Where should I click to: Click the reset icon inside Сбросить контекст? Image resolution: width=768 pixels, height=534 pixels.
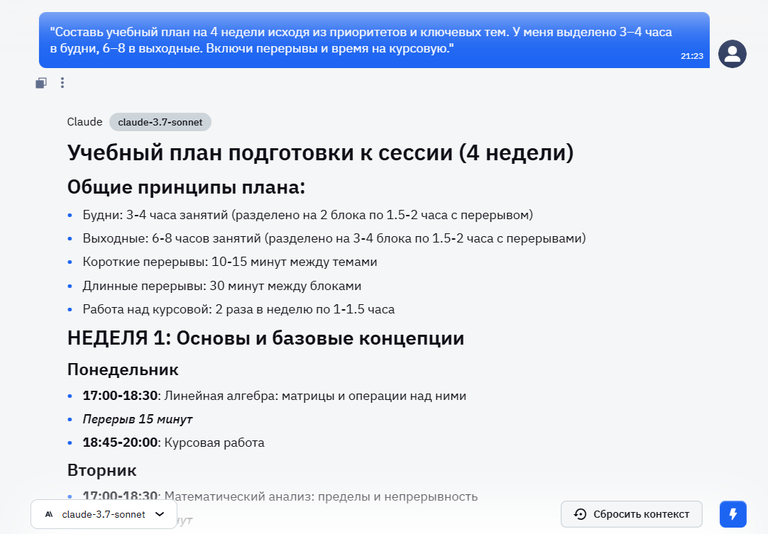point(580,514)
